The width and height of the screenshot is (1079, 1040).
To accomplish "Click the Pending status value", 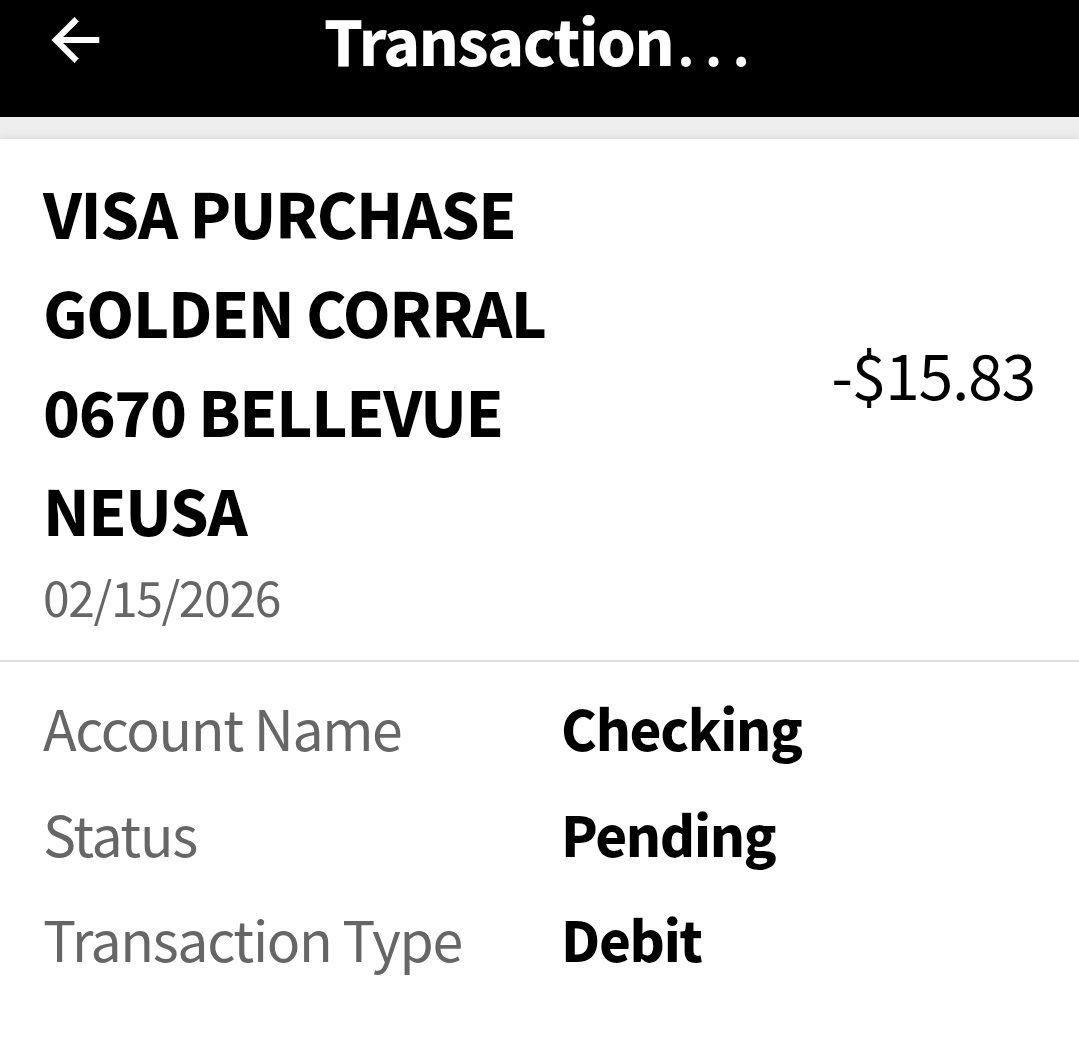I will pos(669,836).
